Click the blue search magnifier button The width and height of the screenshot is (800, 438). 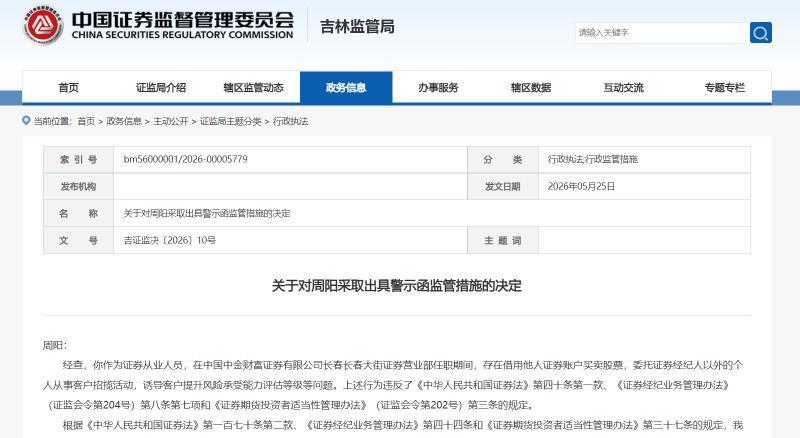pyautogui.click(x=761, y=33)
